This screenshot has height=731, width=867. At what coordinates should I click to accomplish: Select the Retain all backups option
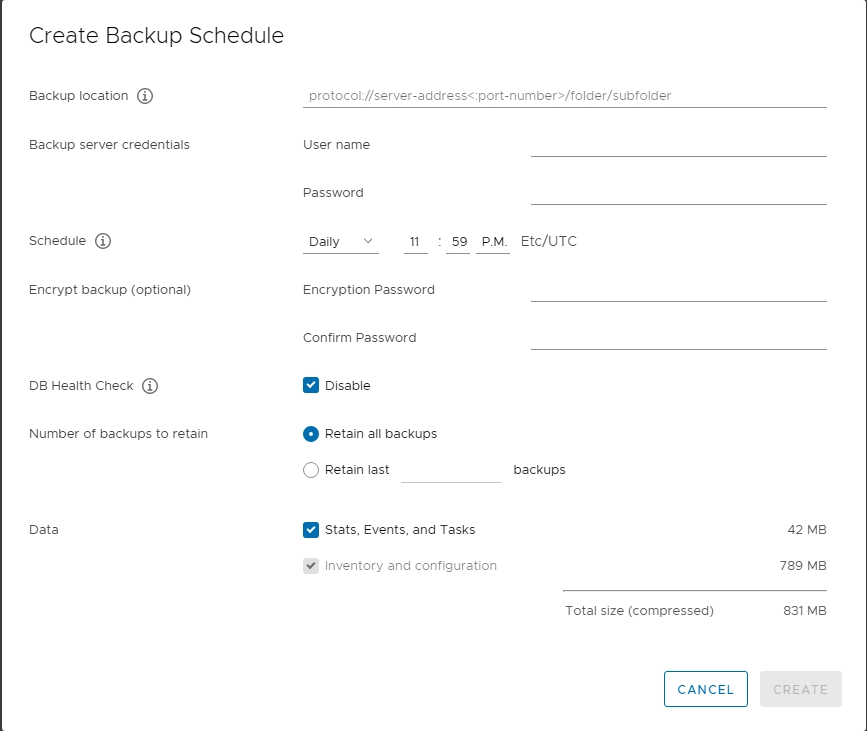(311, 434)
